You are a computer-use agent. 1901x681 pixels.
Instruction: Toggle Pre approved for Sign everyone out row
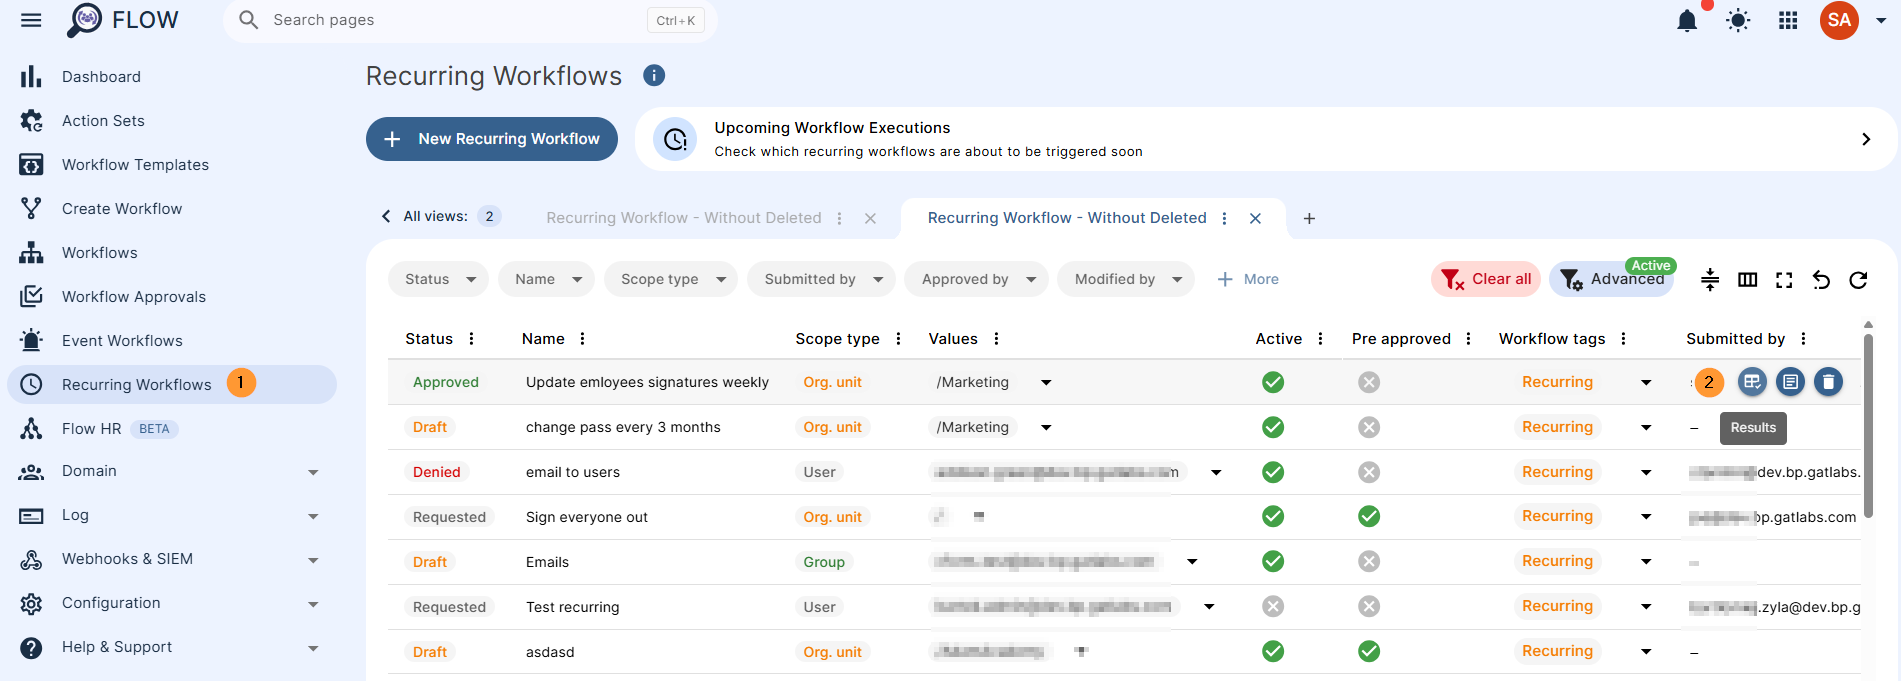click(x=1369, y=516)
